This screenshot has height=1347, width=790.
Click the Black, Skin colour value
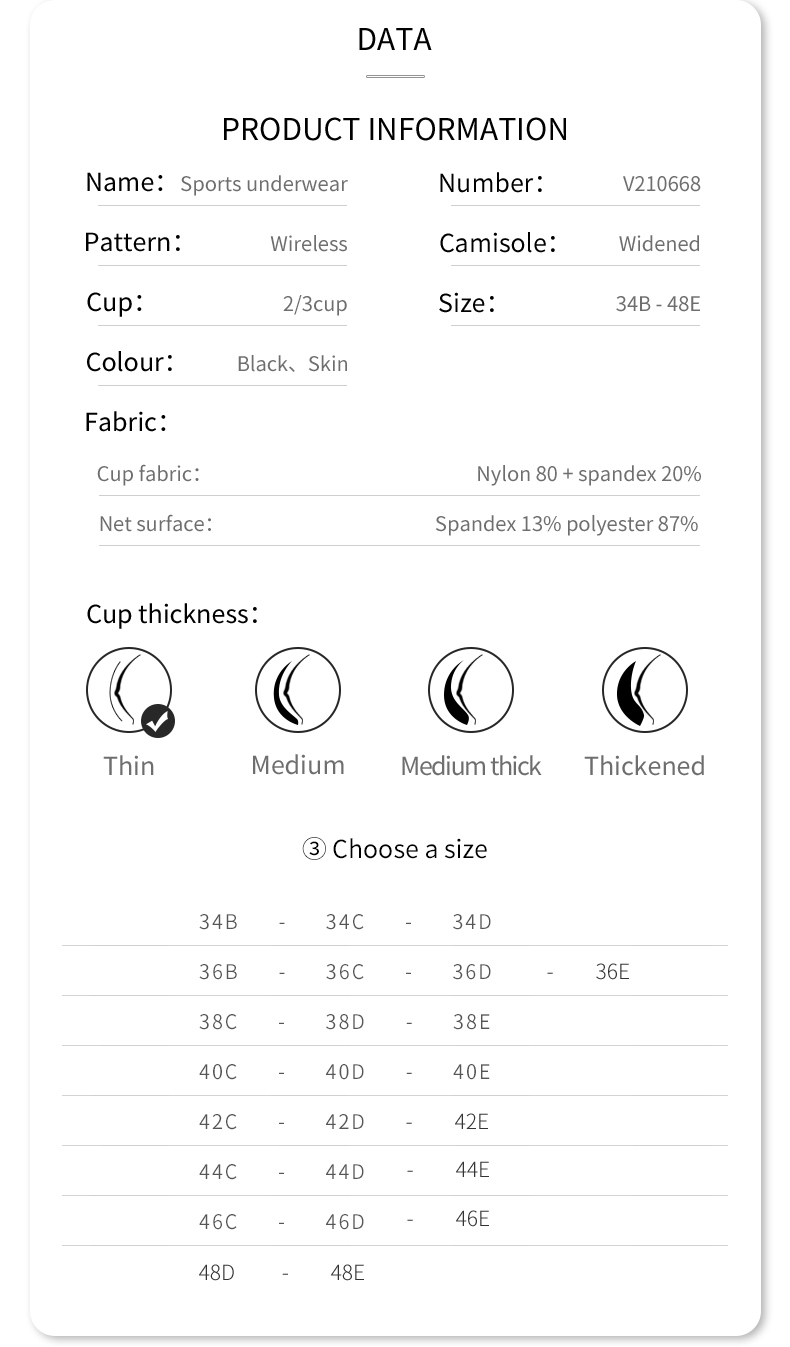292,364
